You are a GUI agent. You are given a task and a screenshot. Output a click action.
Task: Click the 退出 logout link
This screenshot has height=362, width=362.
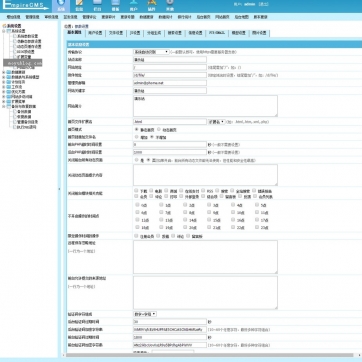coord(263,4)
